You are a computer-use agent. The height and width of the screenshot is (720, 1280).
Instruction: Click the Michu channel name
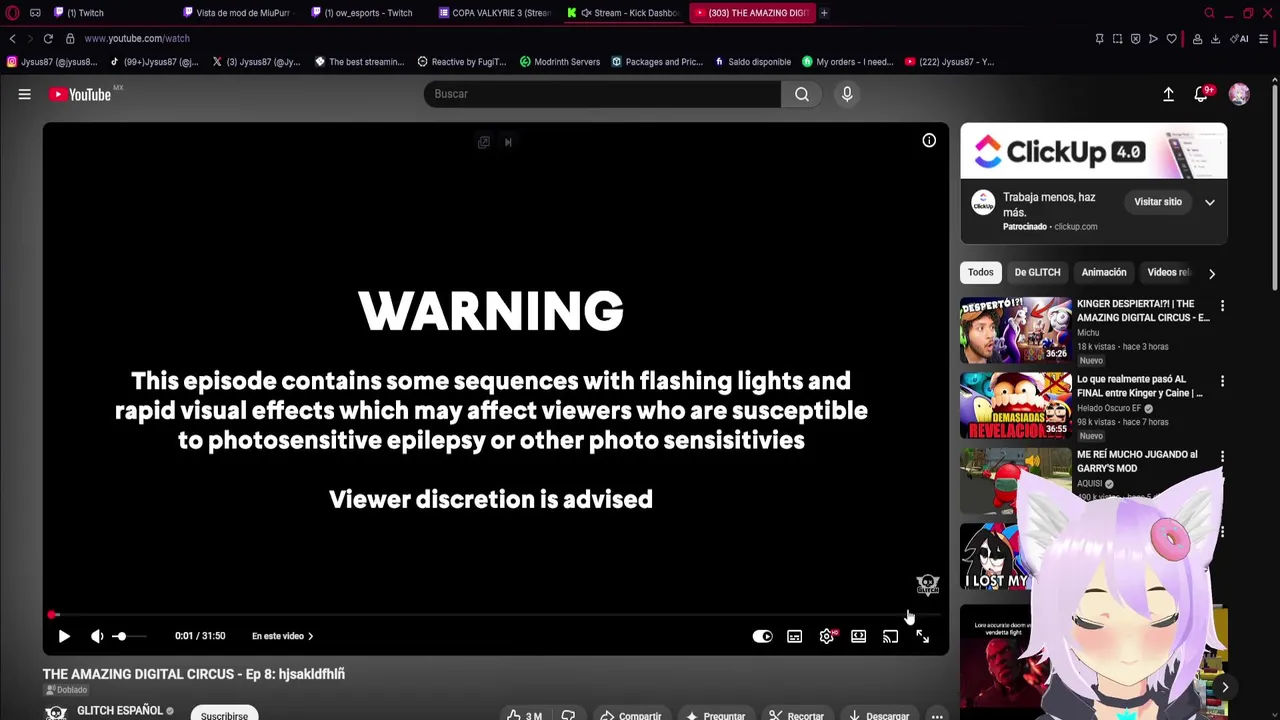click(x=1088, y=332)
